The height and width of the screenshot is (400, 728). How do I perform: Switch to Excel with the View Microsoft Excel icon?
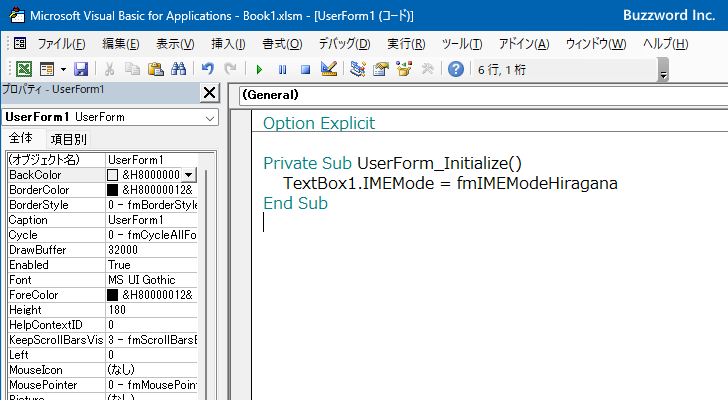(x=24, y=69)
